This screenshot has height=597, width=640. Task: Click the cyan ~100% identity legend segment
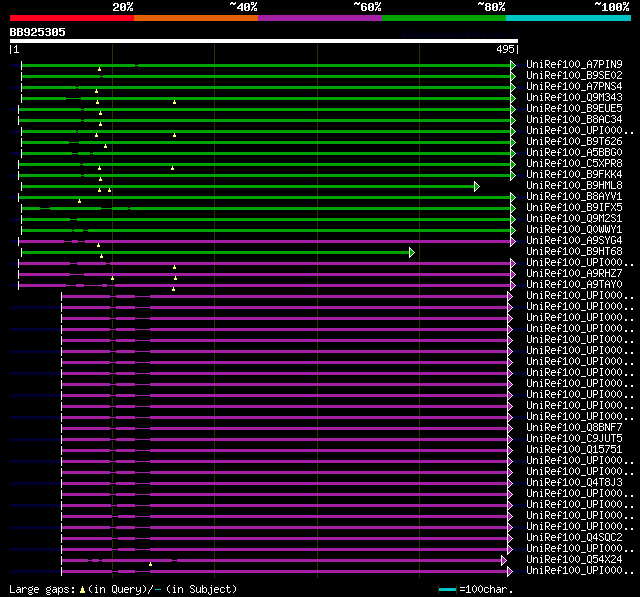coord(569,18)
